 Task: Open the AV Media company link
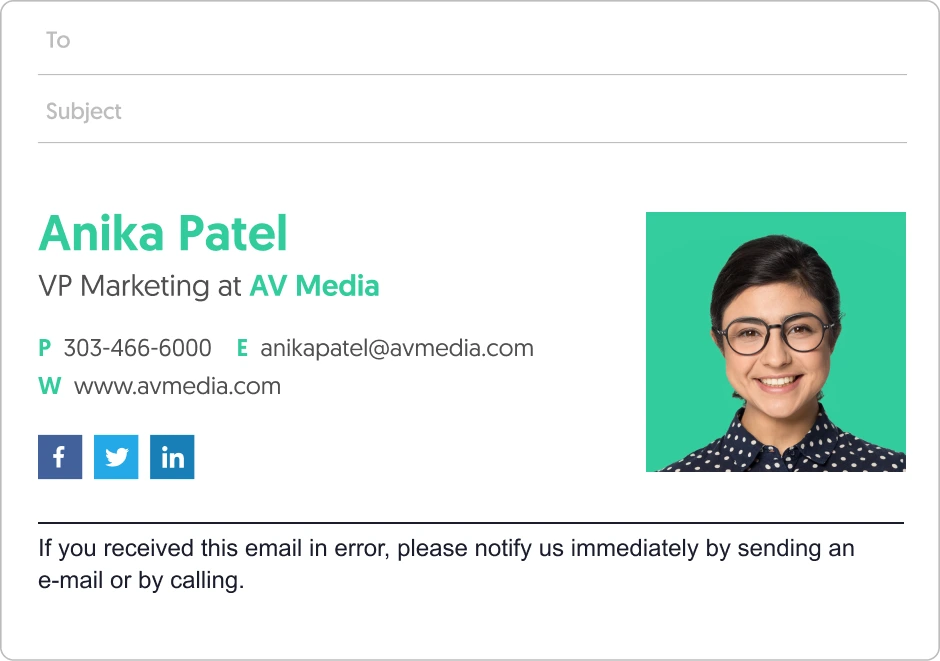coord(314,286)
